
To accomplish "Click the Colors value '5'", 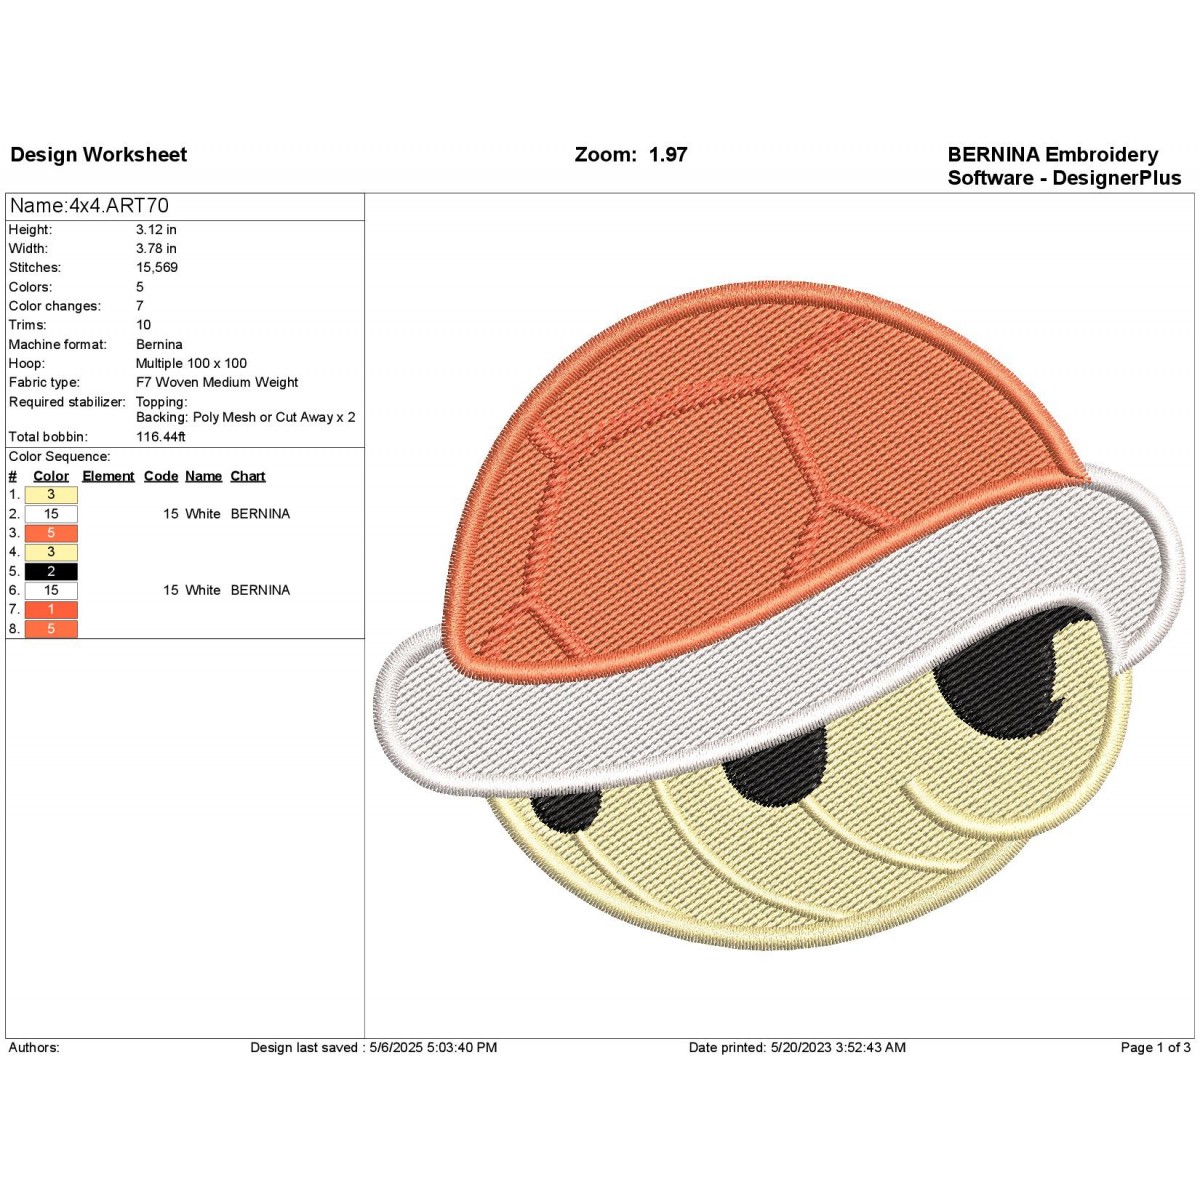I will pyautogui.click(x=140, y=287).
